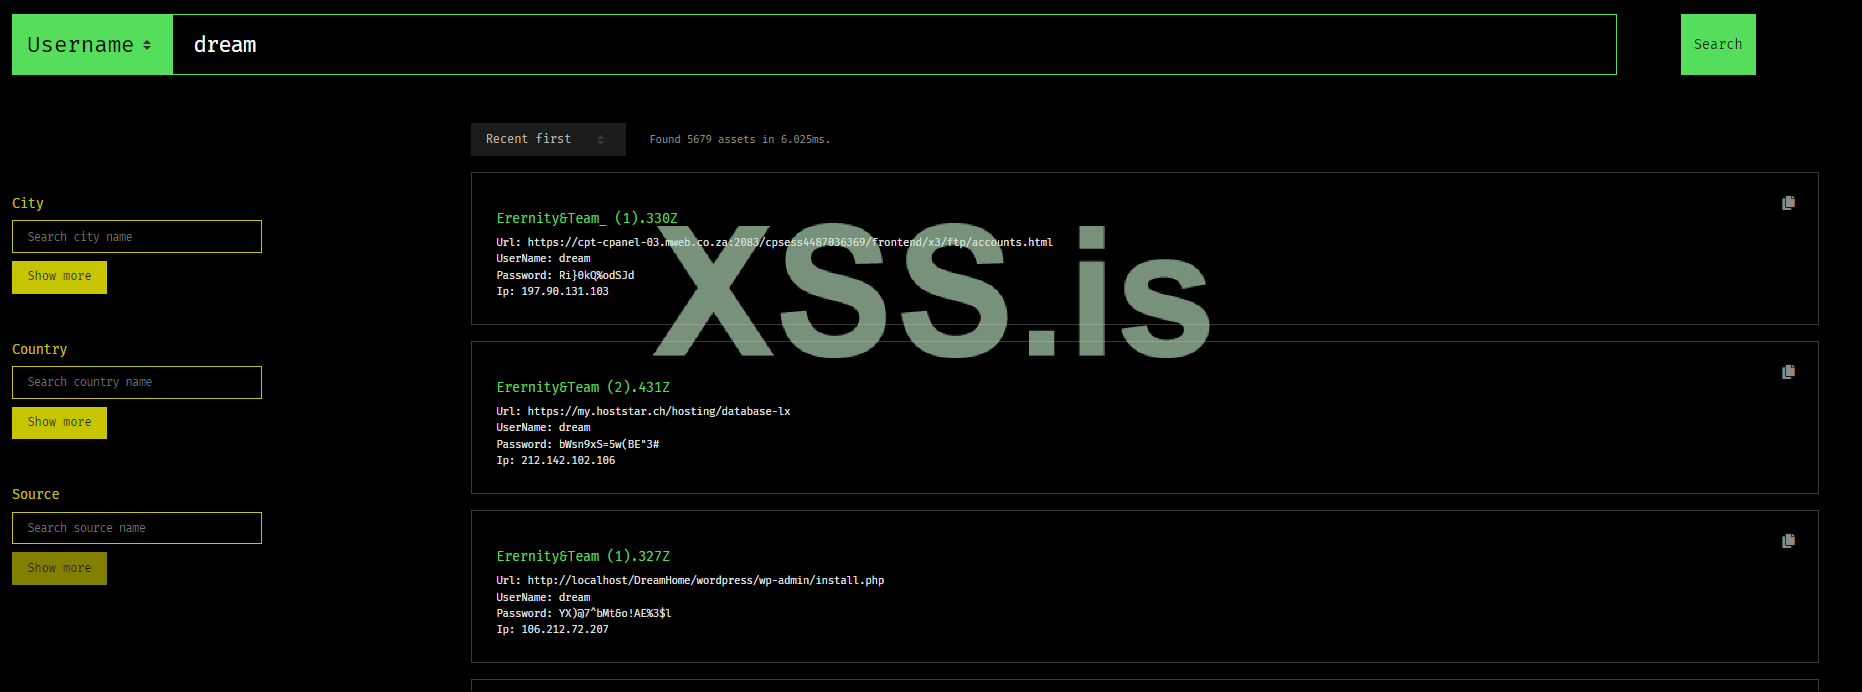
Task: Focus the Search city name field
Action: [x=137, y=237]
